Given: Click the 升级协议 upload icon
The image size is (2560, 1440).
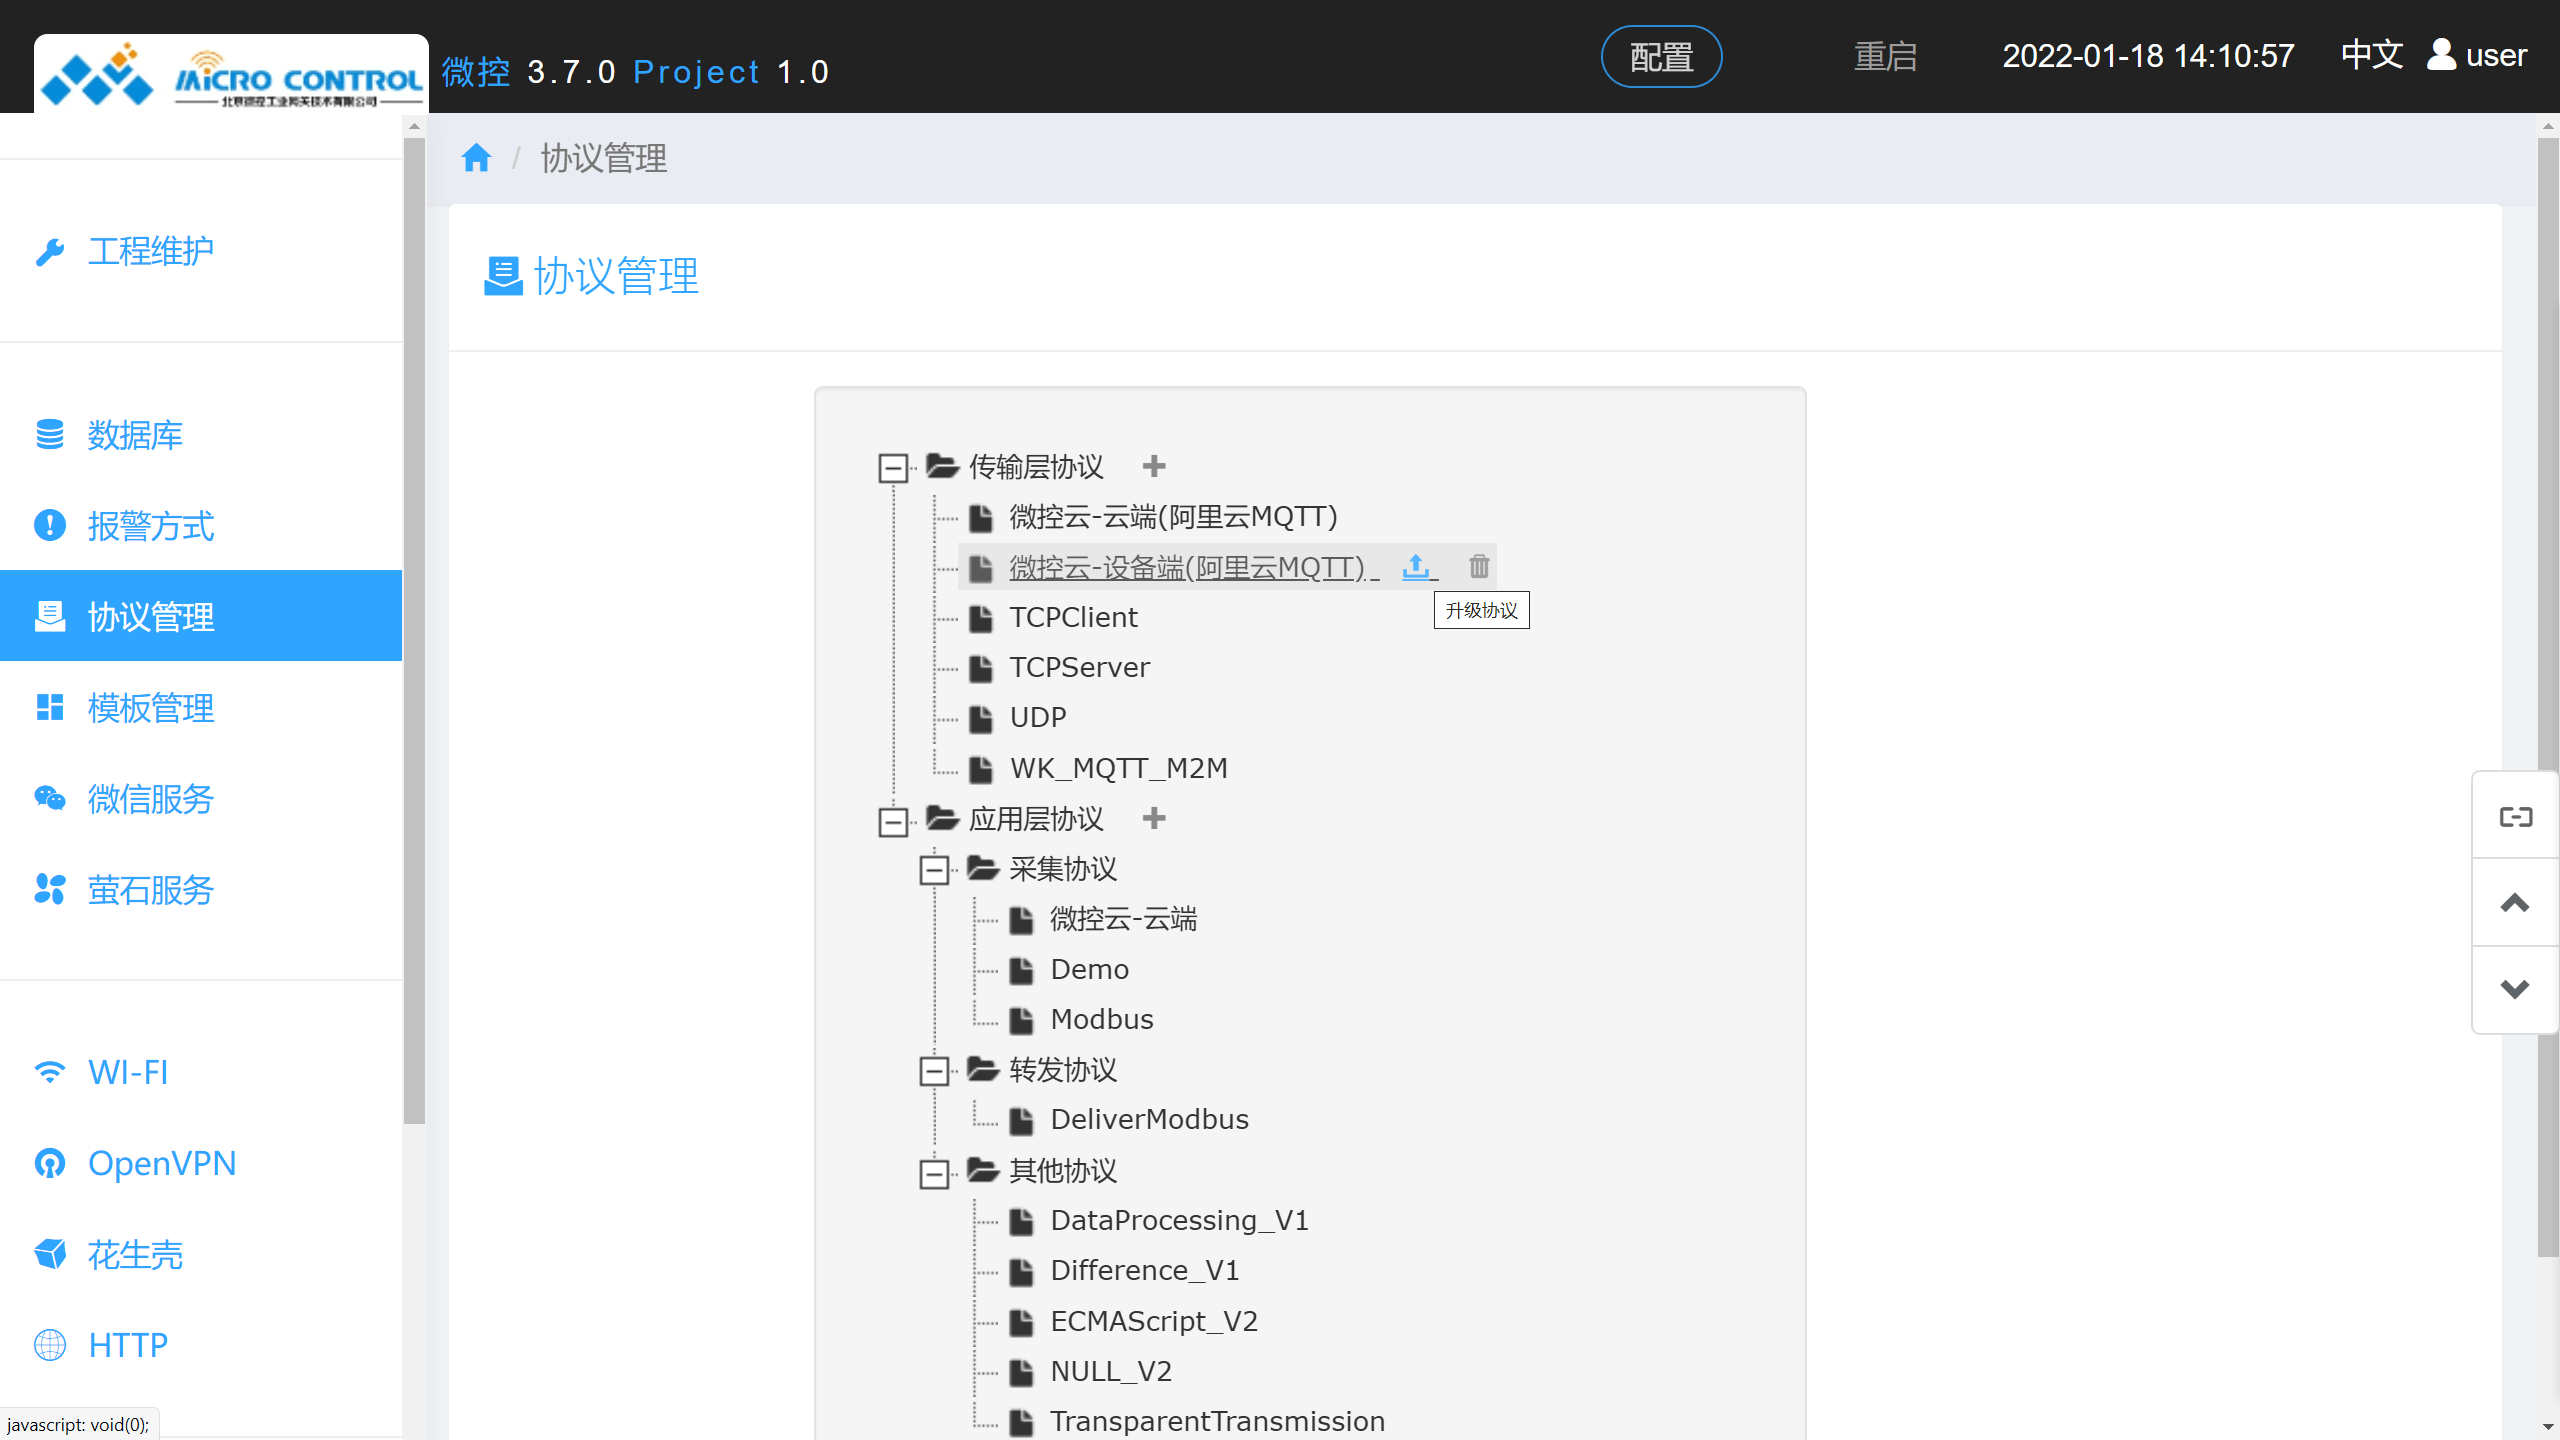Looking at the screenshot, I should pos(1416,566).
